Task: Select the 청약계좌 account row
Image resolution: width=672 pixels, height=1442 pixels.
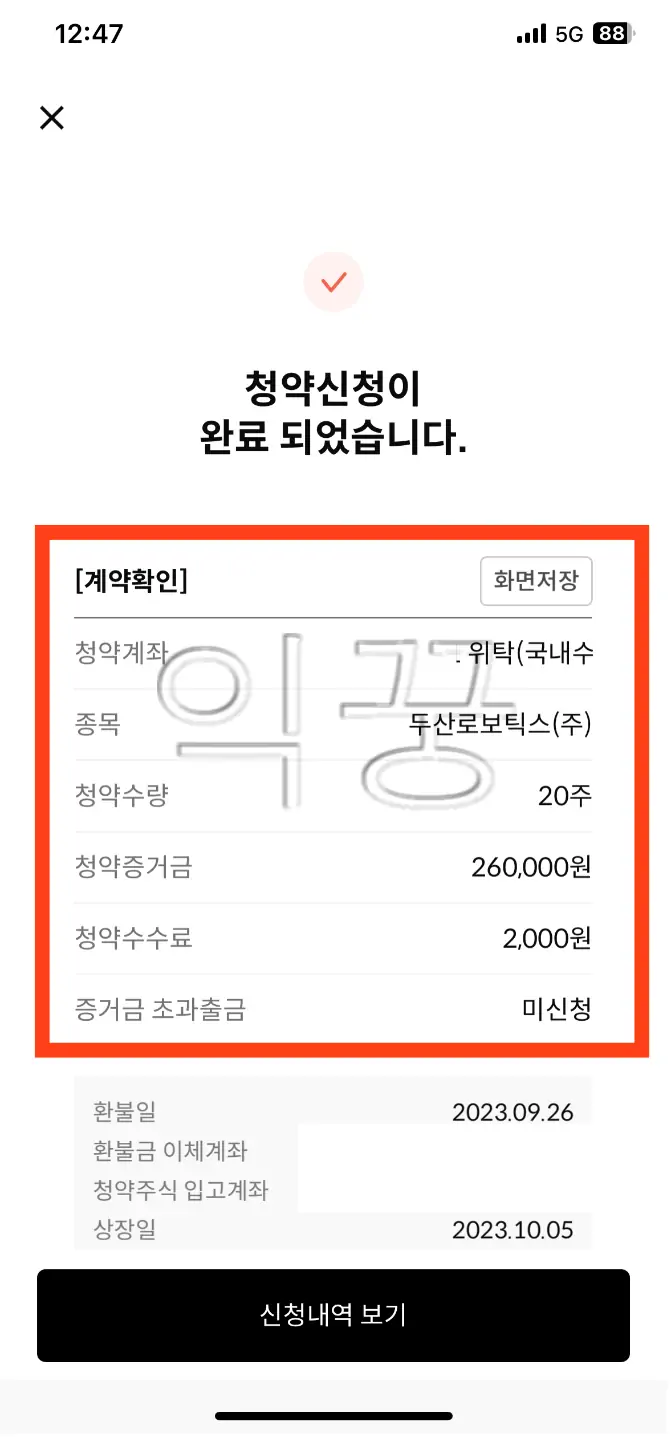Action: point(334,653)
